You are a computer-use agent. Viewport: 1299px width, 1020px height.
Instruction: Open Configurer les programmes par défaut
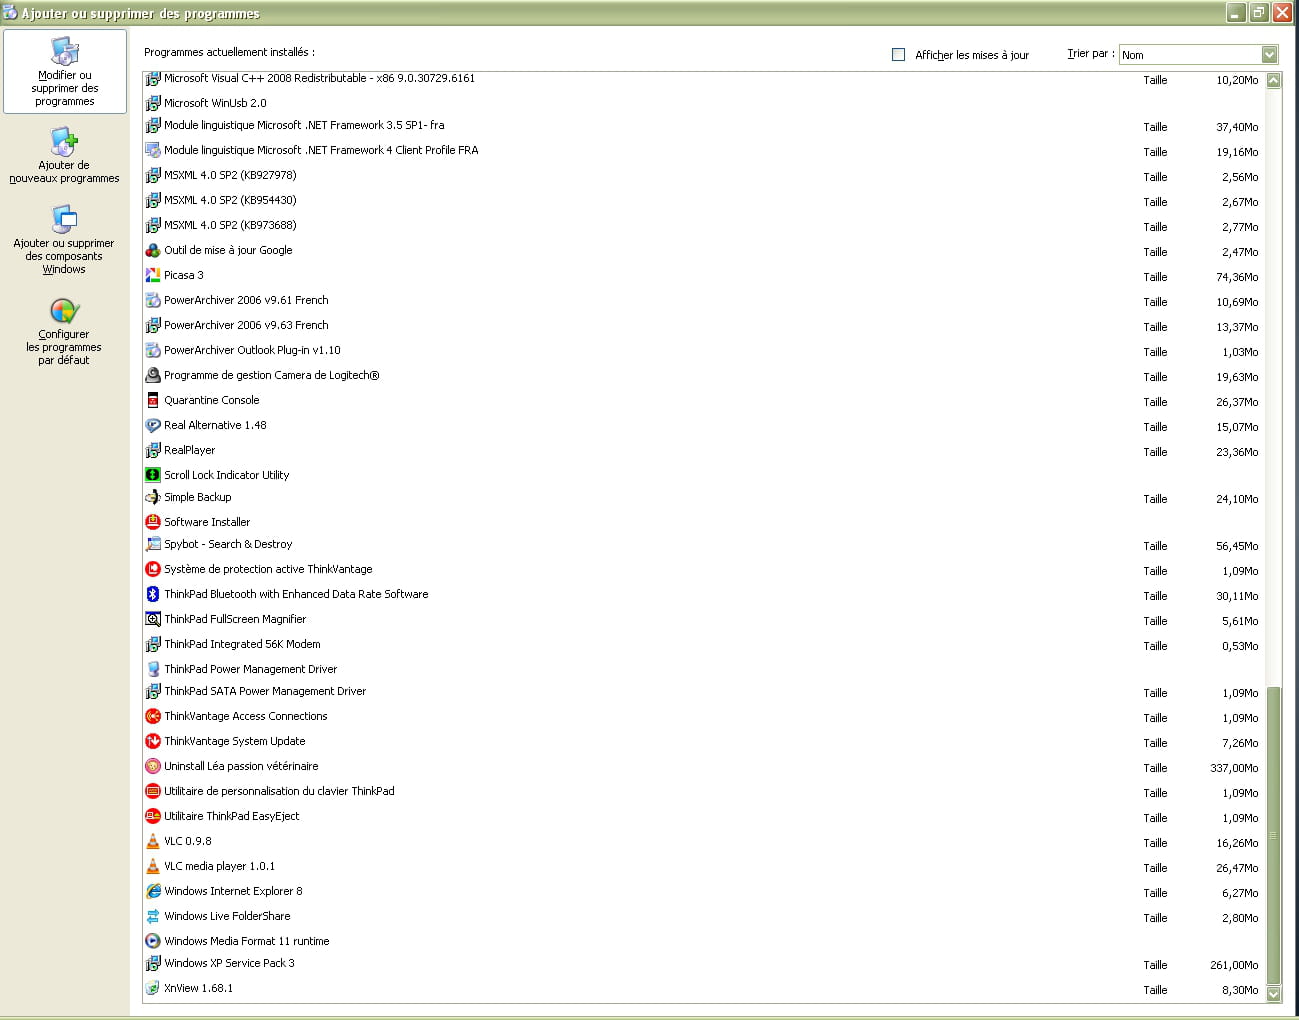pos(64,331)
